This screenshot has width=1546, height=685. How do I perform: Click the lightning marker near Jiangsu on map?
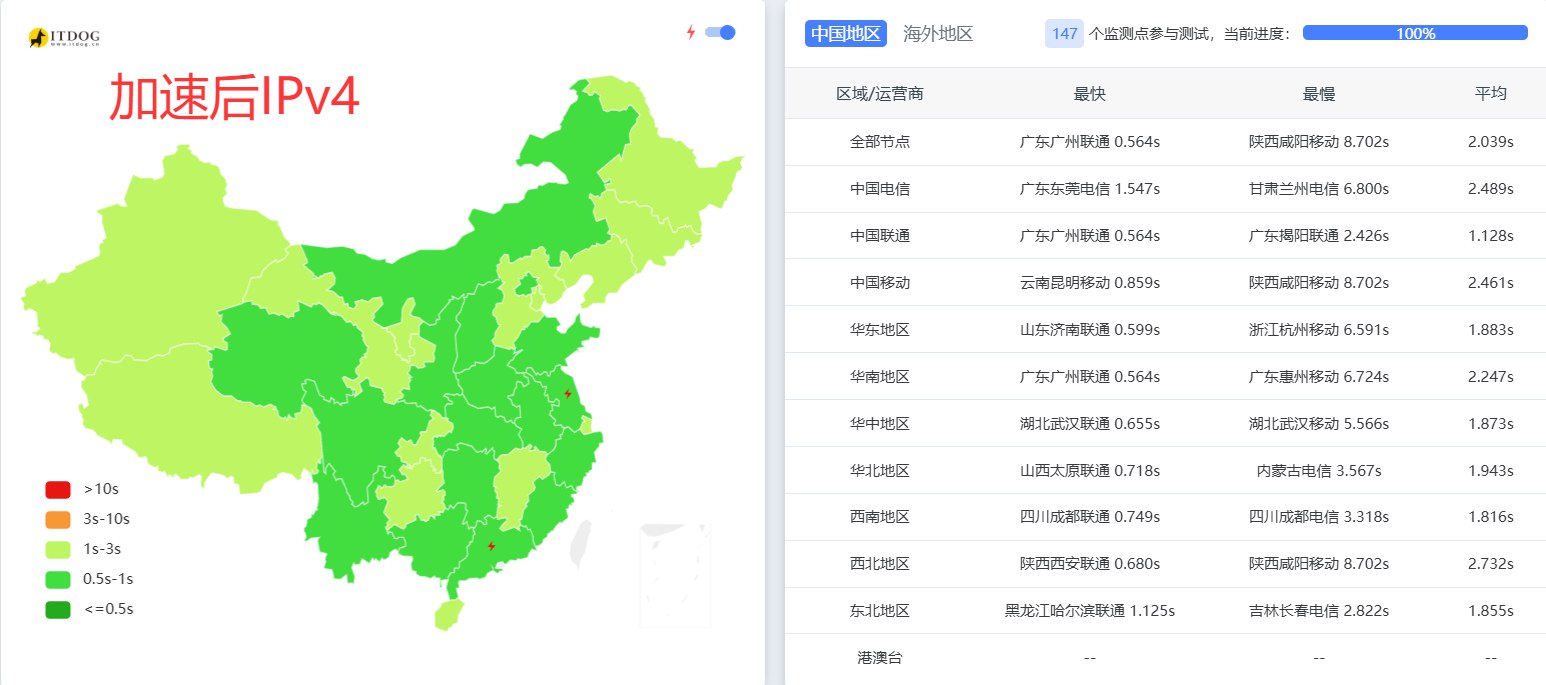coord(568,394)
